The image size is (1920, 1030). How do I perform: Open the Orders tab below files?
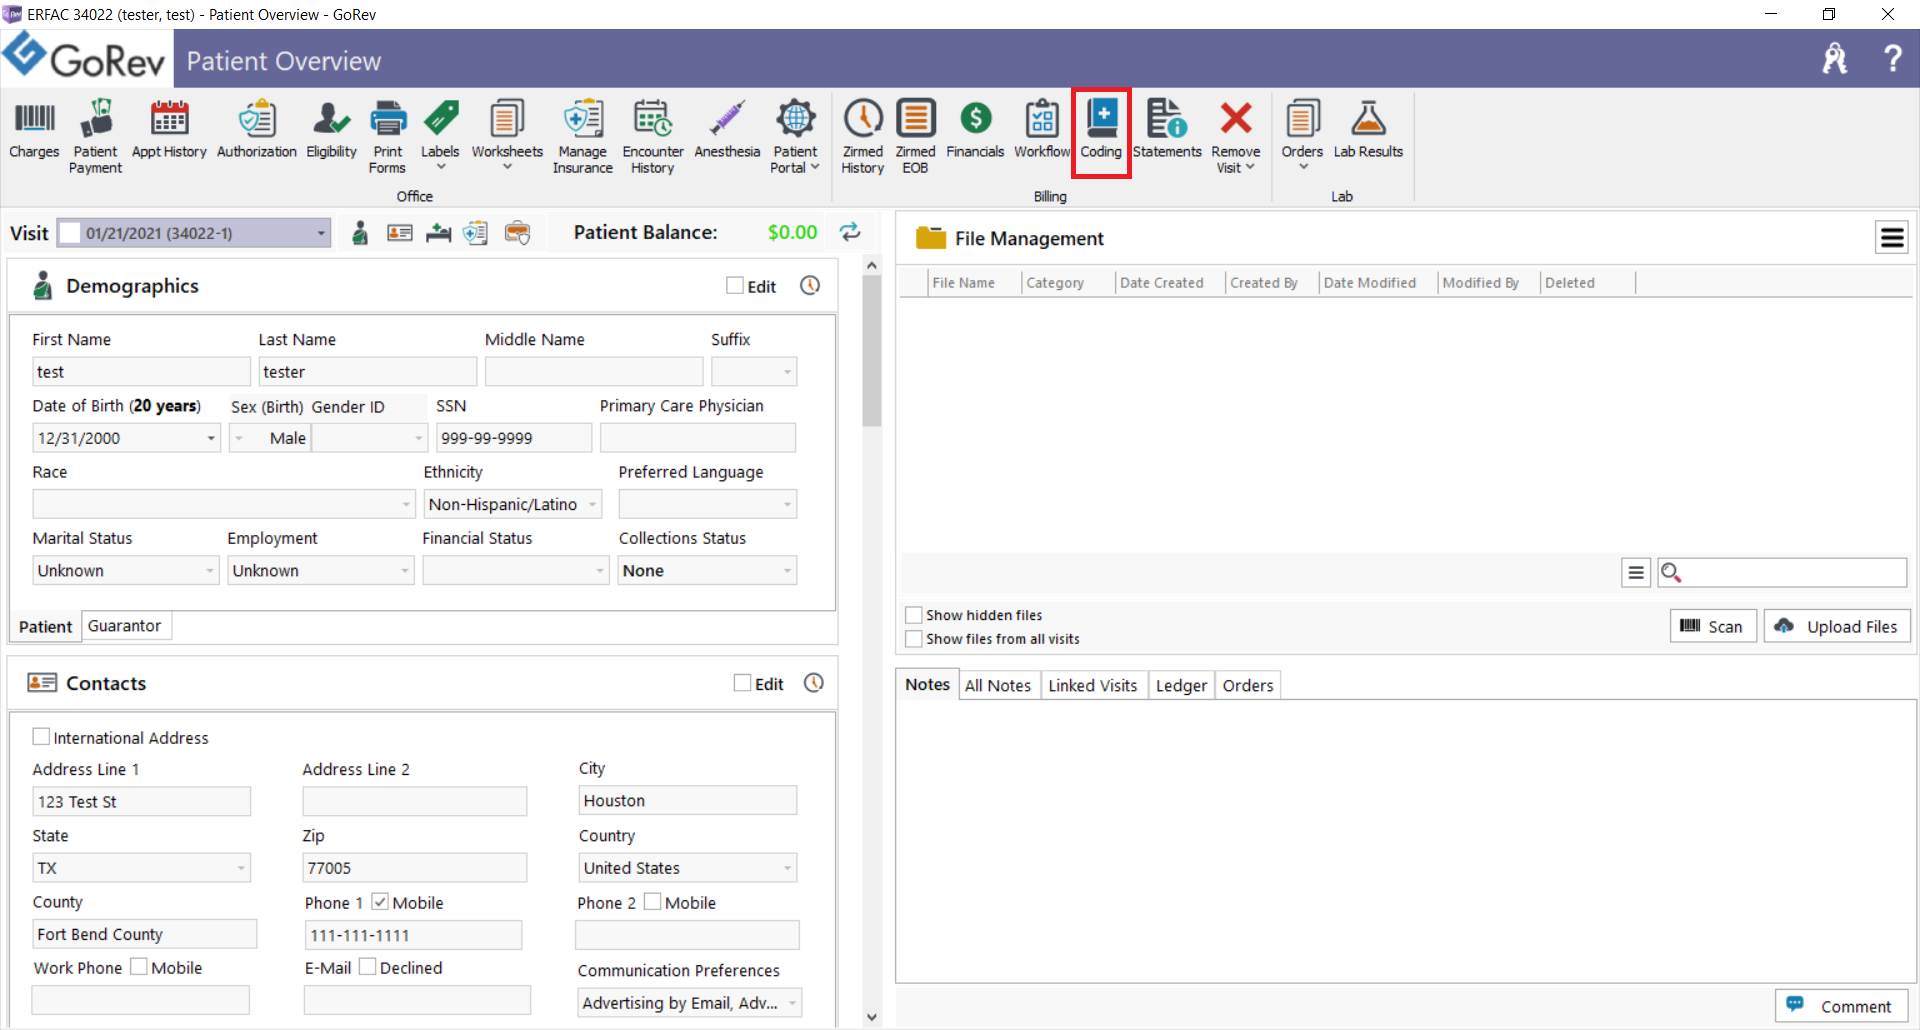coord(1248,685)
